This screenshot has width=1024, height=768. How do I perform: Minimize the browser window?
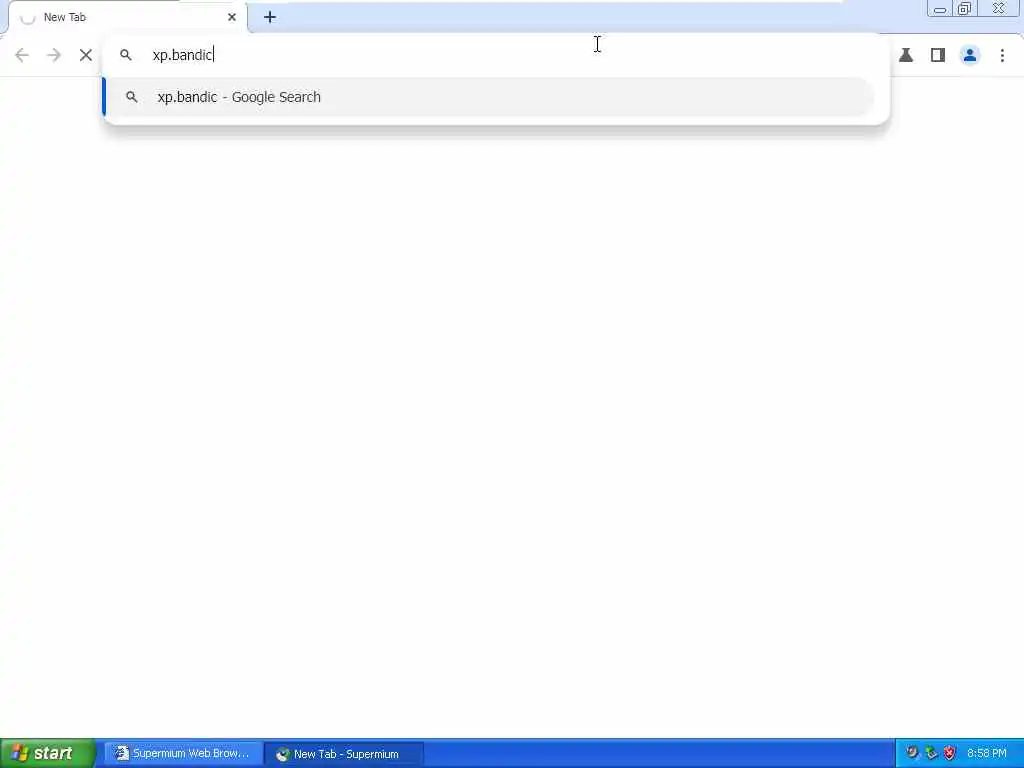click(940, 8)
